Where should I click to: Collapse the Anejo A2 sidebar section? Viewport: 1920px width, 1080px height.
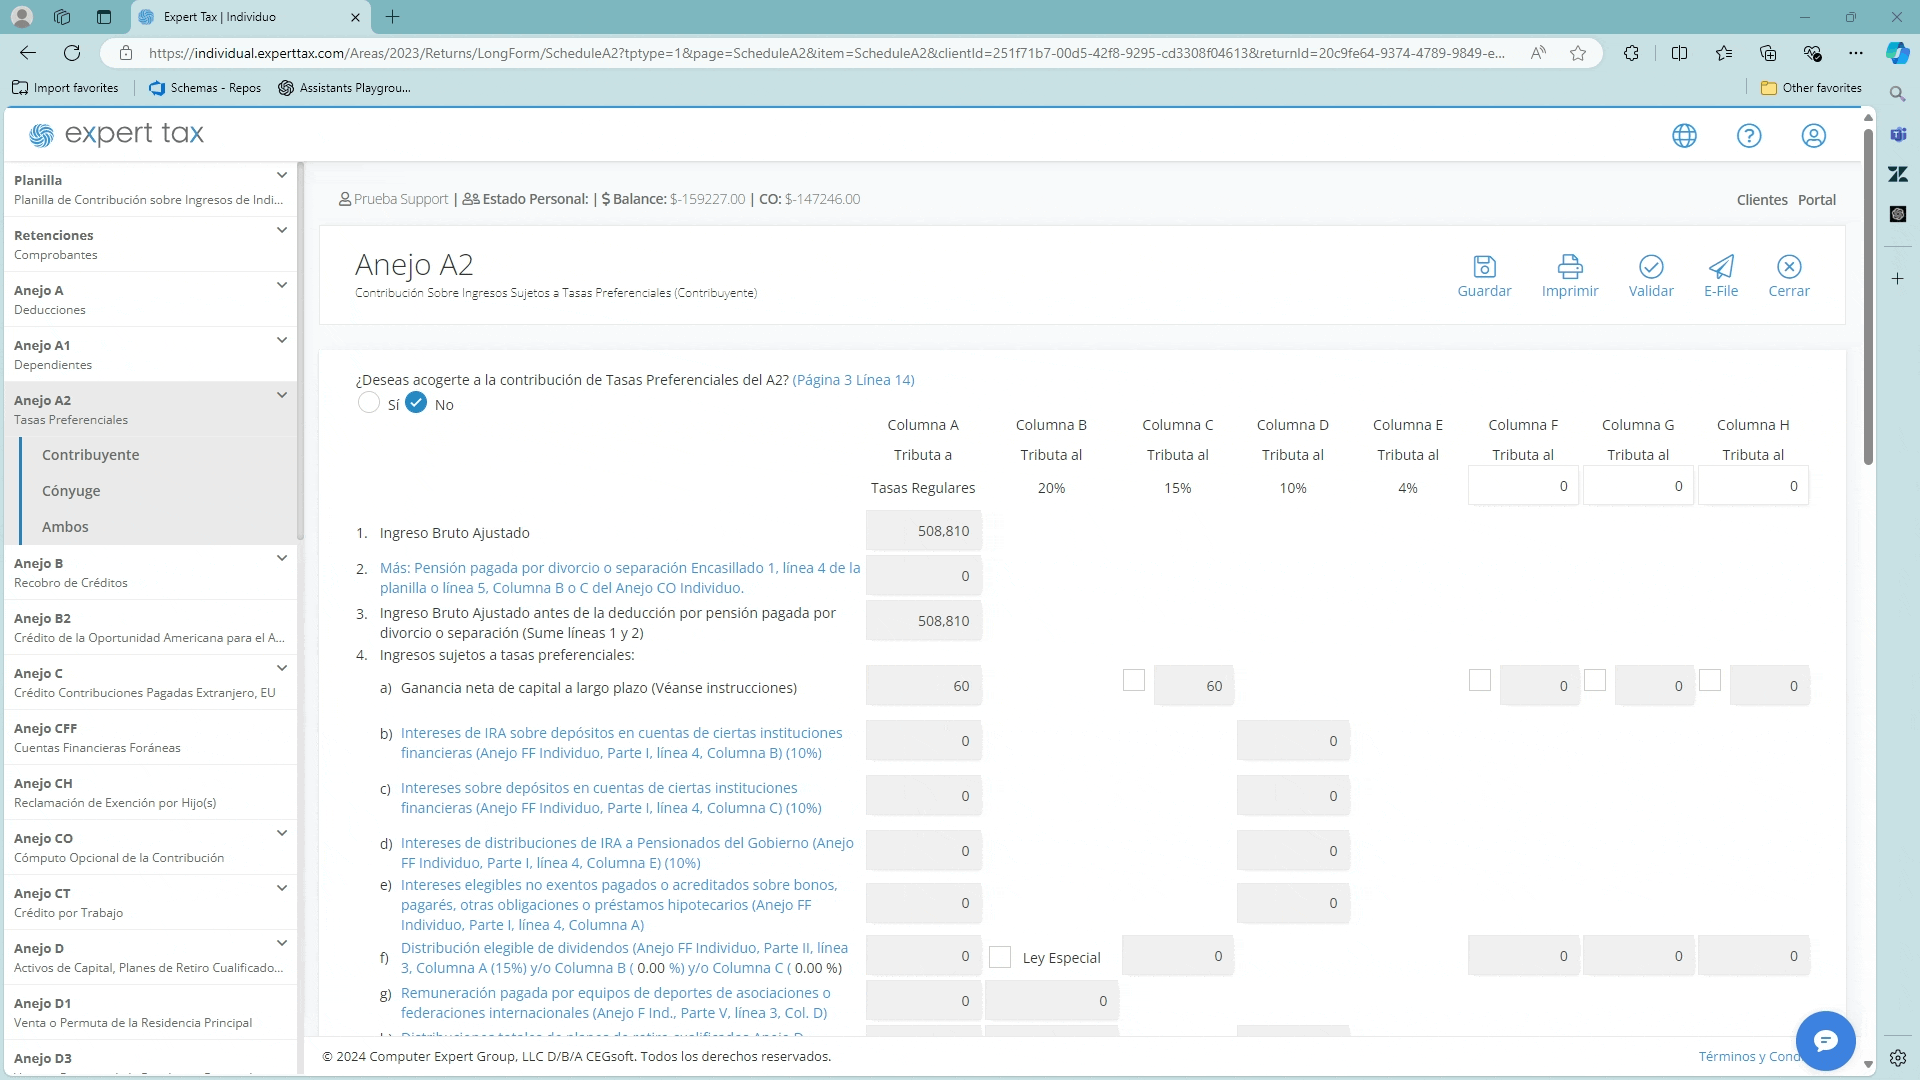(x=282, y=396)
